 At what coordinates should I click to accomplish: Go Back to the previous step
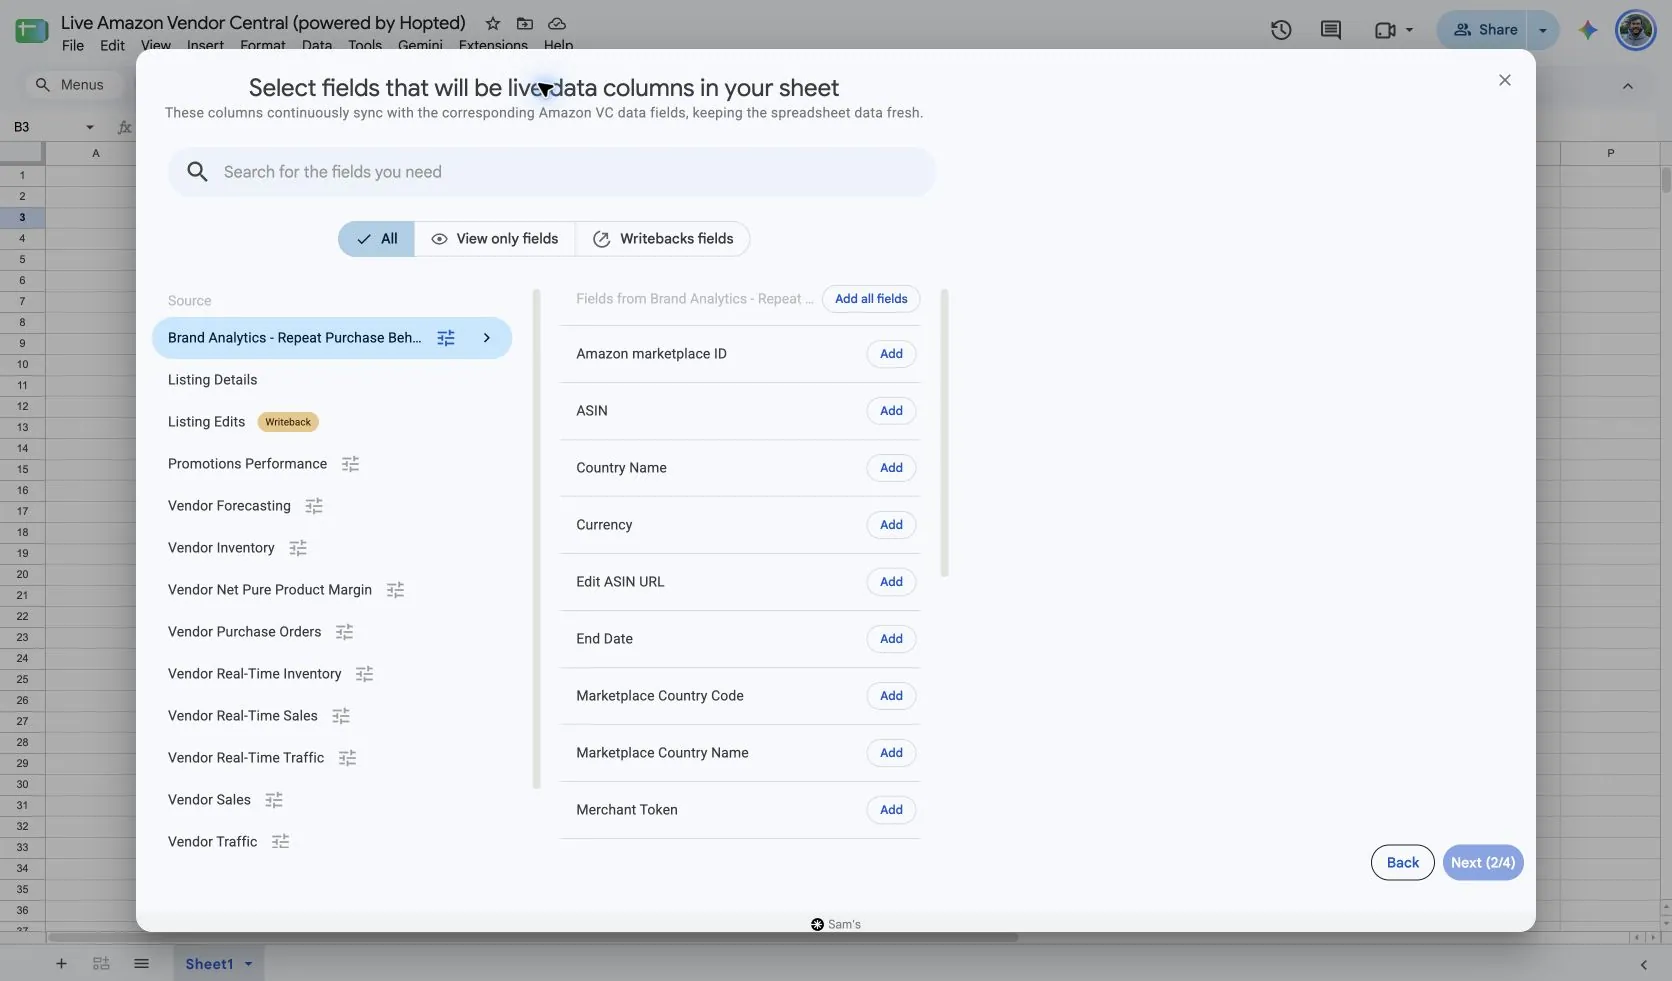1402,863
